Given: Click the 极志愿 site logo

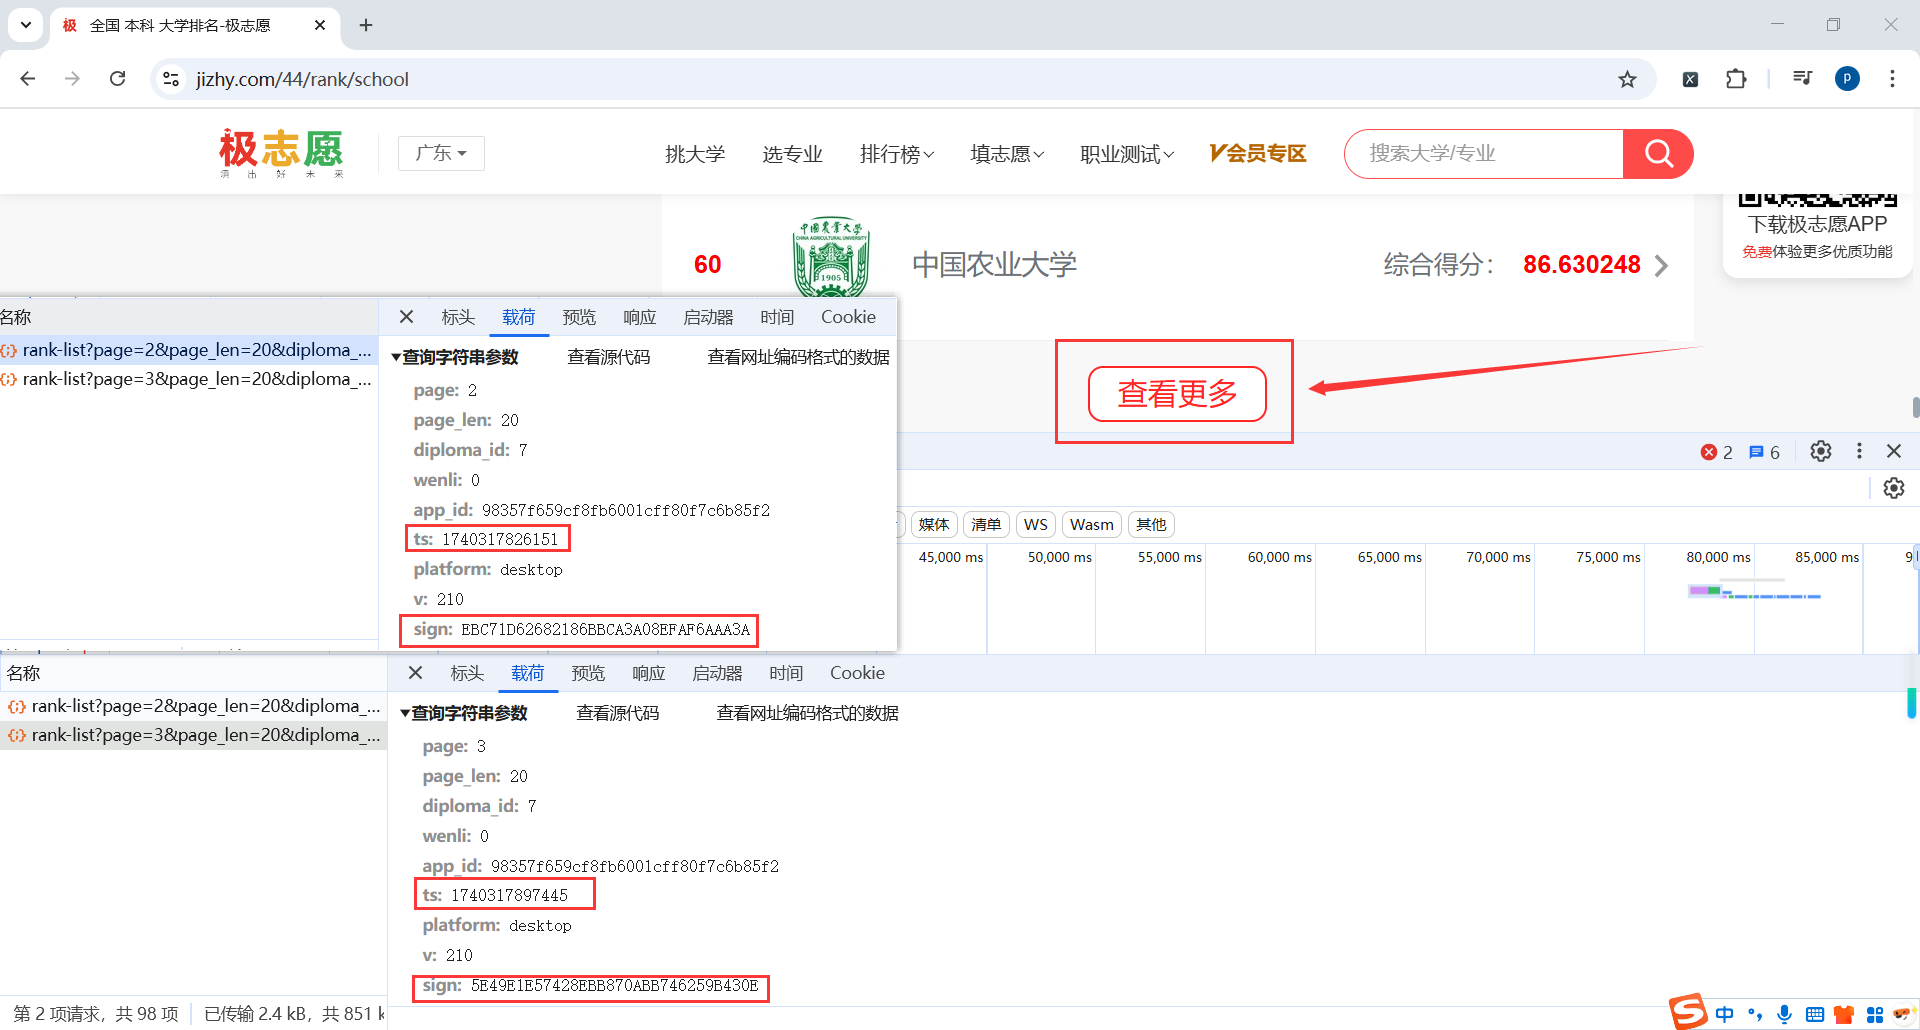Looking at the screenshot, I should [281, 153].
